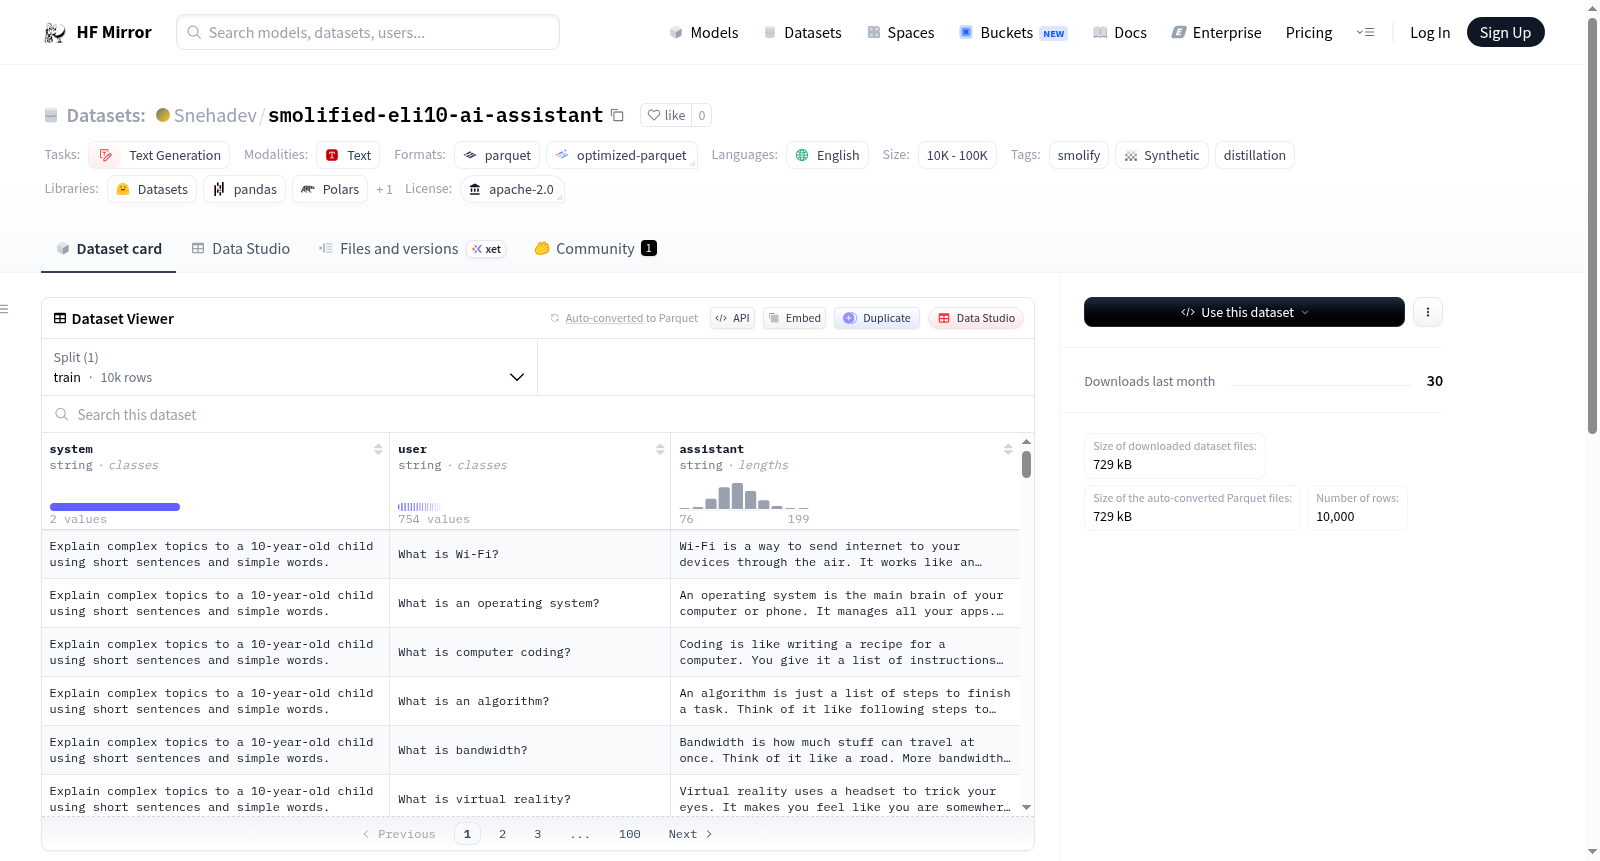1600x861 pixels.
Task: Open Buckets in the top navigation
Action: [x=1013, y=33]
